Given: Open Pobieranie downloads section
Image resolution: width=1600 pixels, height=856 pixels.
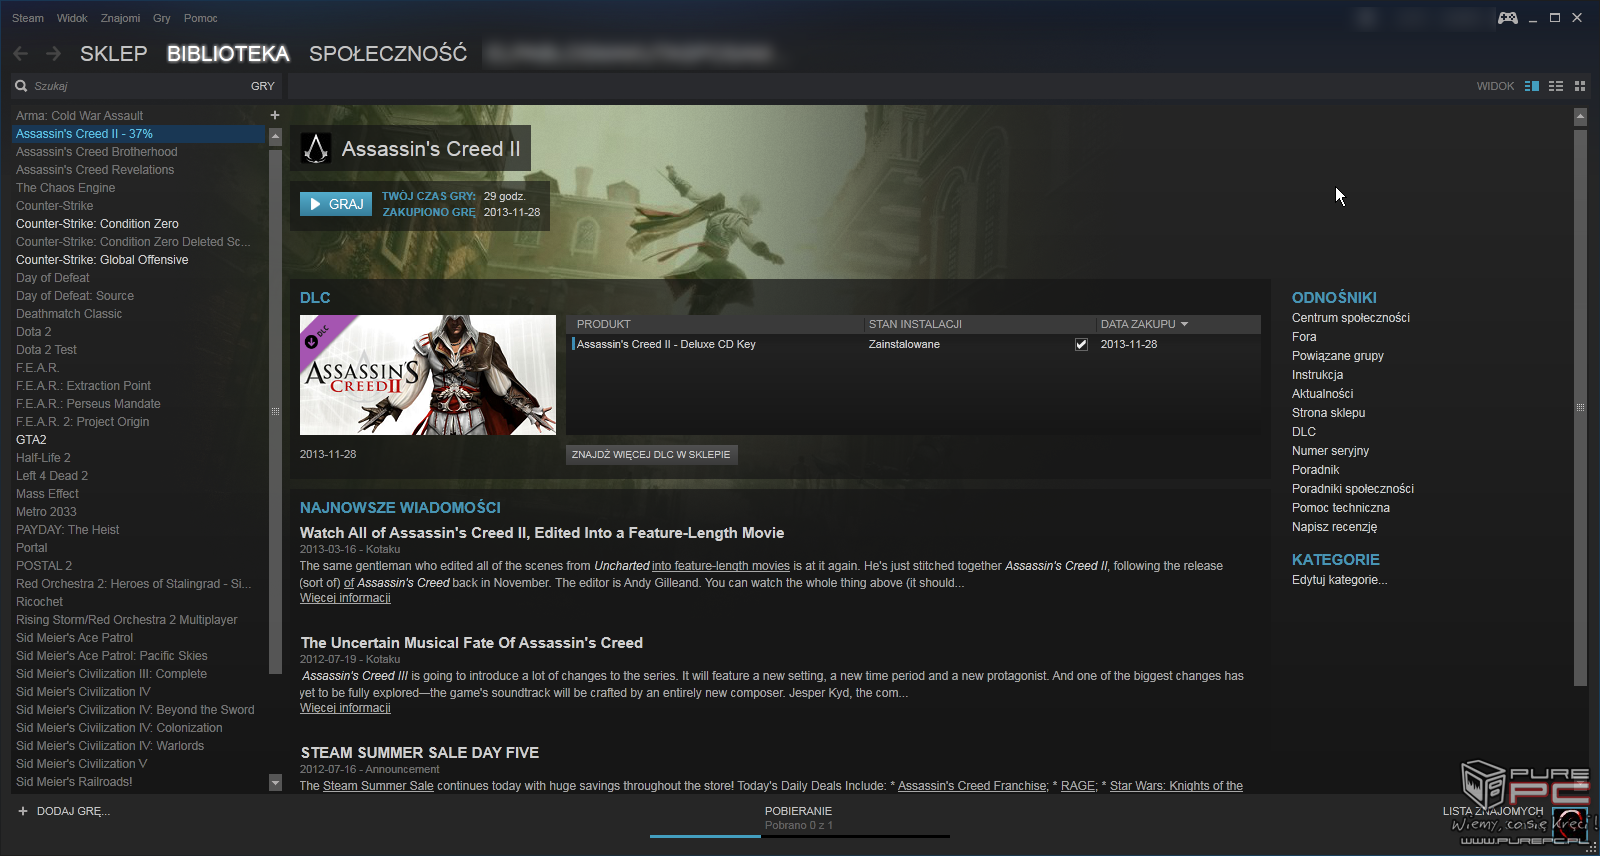Looking at the screenshot, I should (798, 811).
